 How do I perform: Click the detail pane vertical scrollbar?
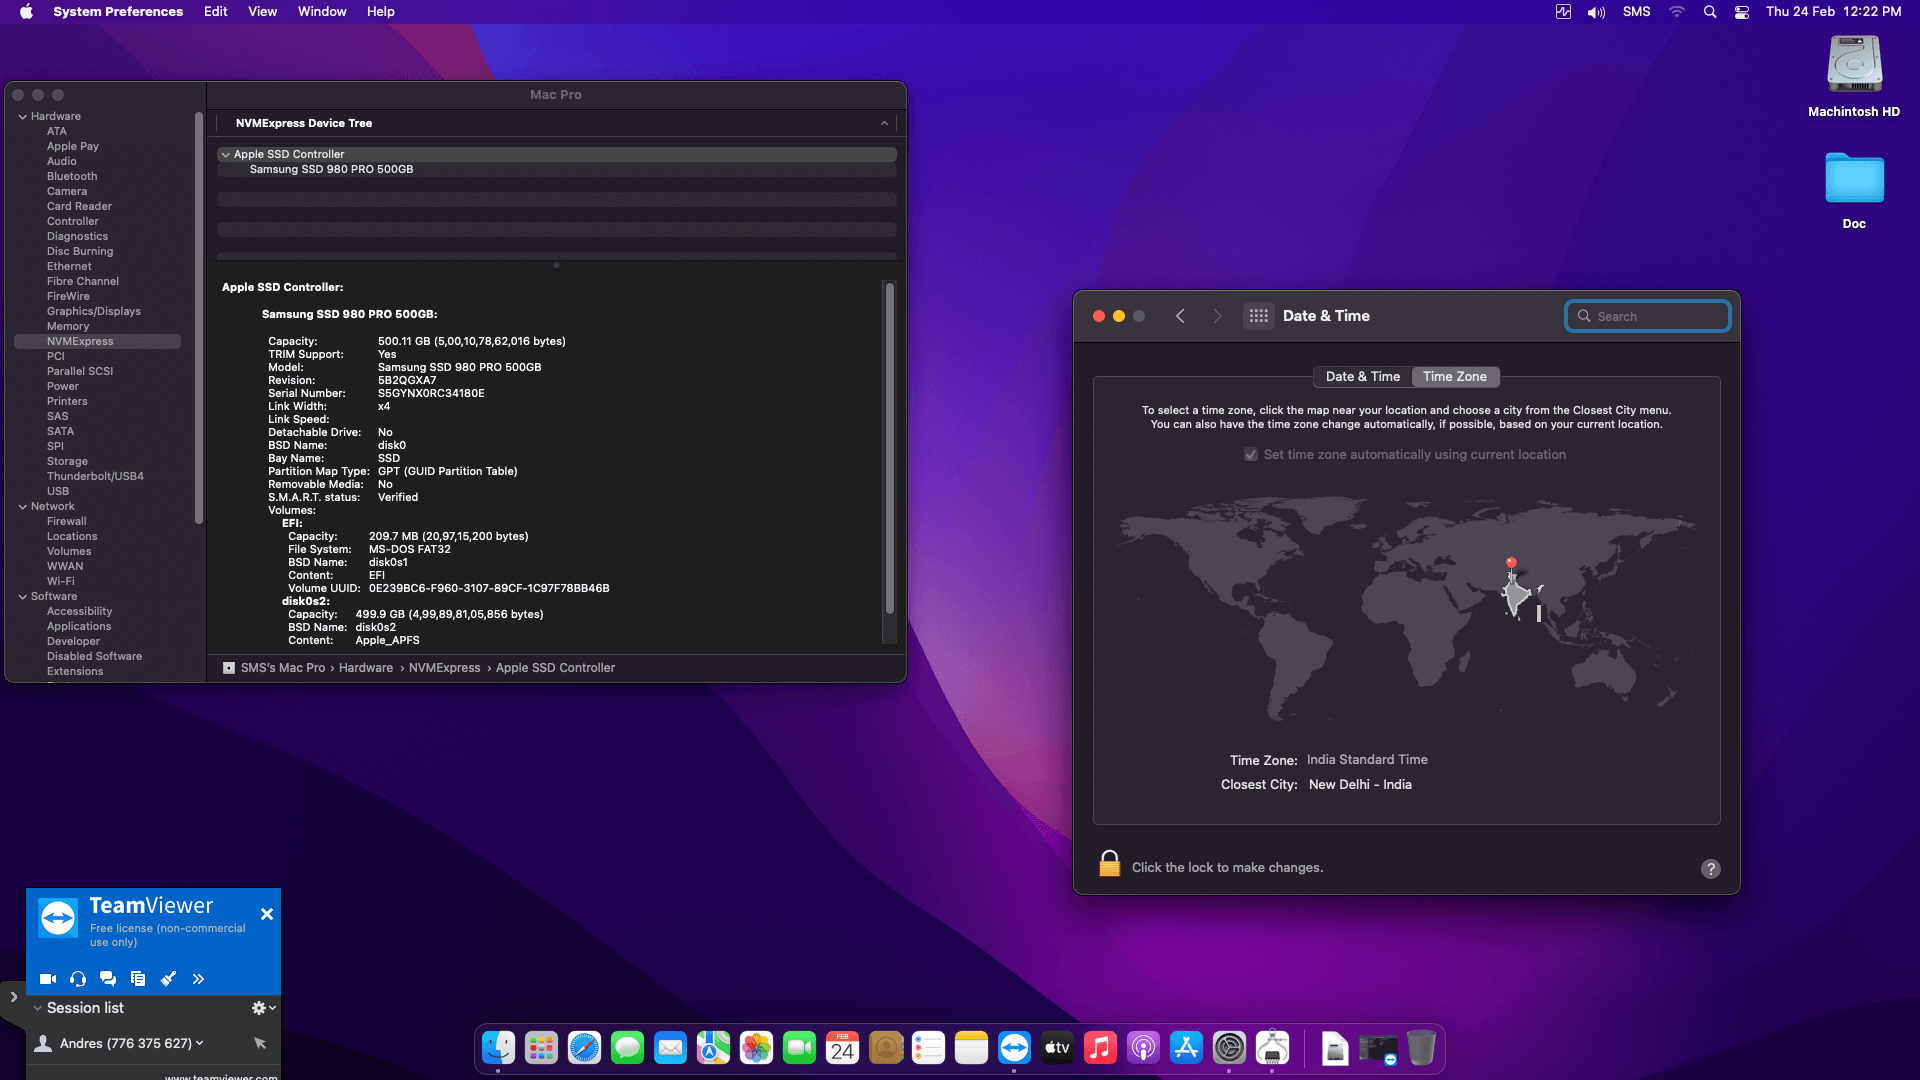pos(889,448)
